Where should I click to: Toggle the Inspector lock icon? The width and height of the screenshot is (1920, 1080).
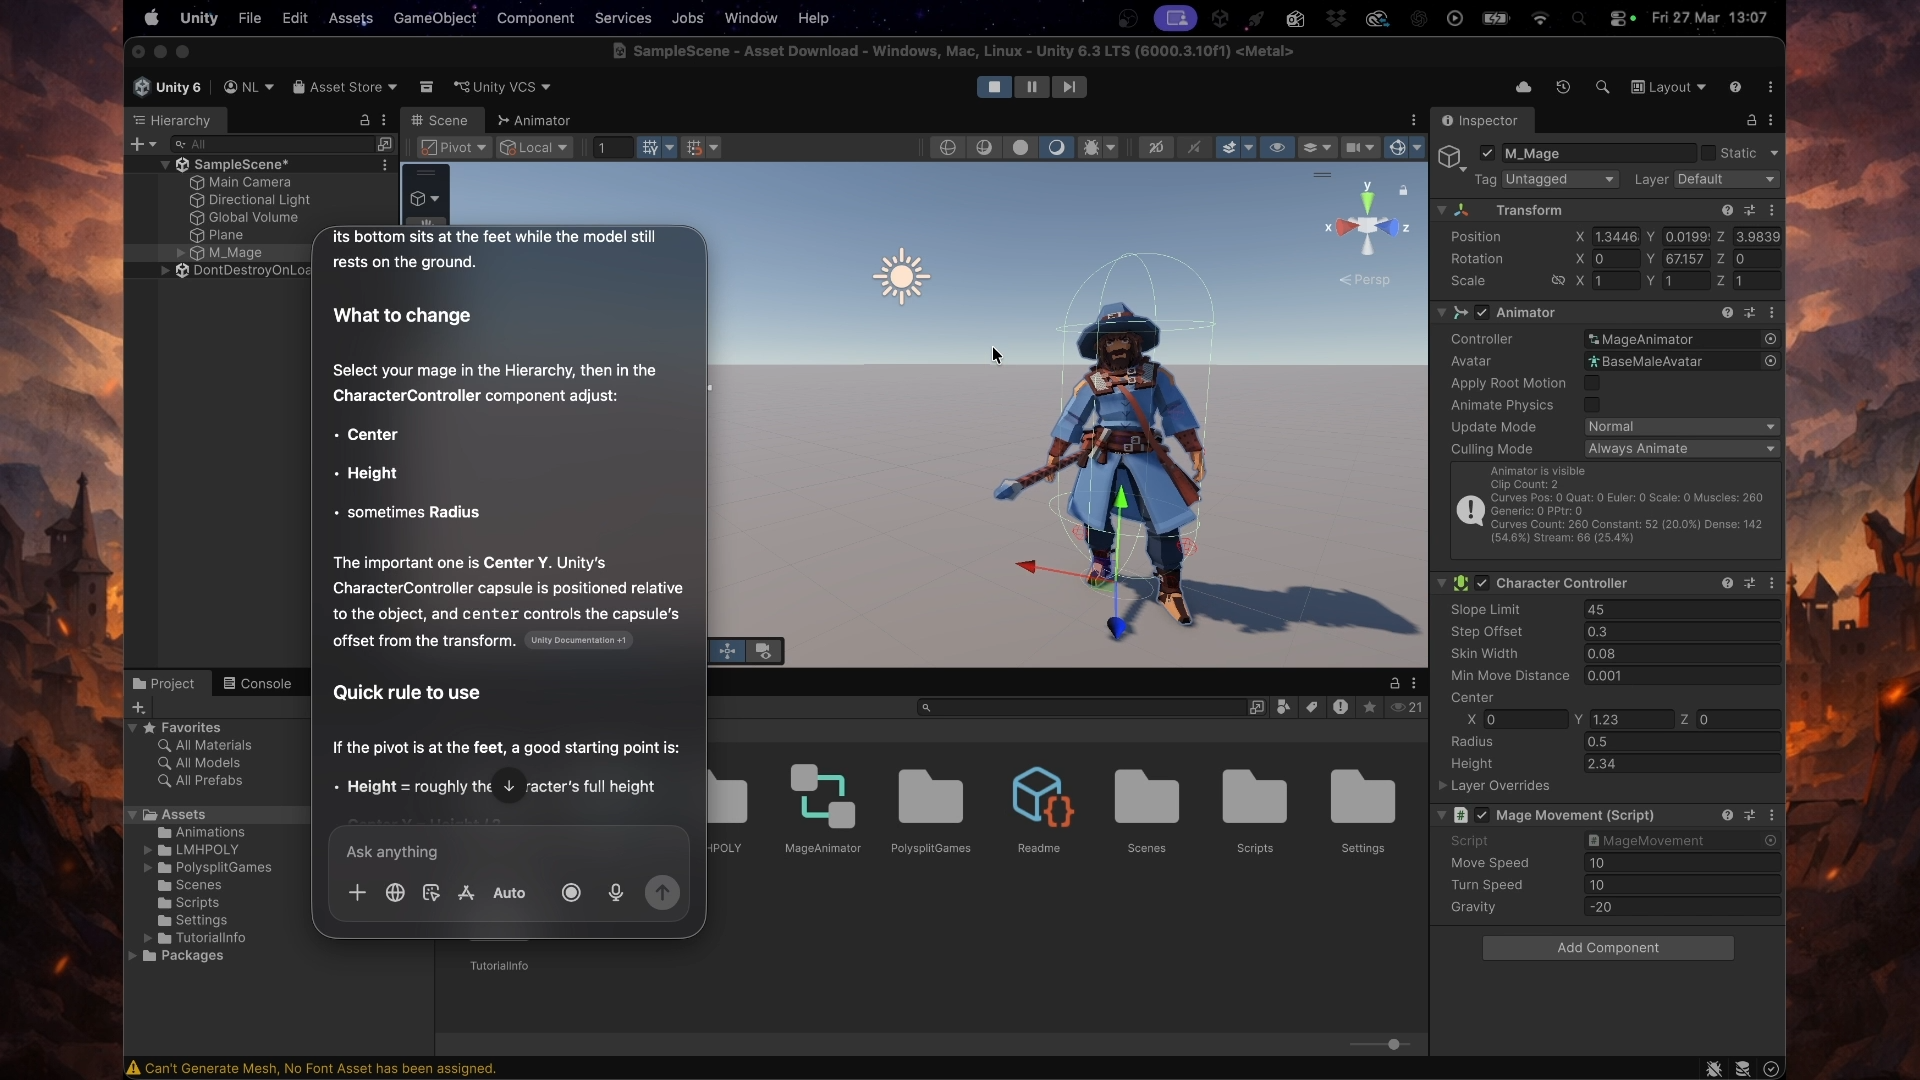pos(1751,120)
